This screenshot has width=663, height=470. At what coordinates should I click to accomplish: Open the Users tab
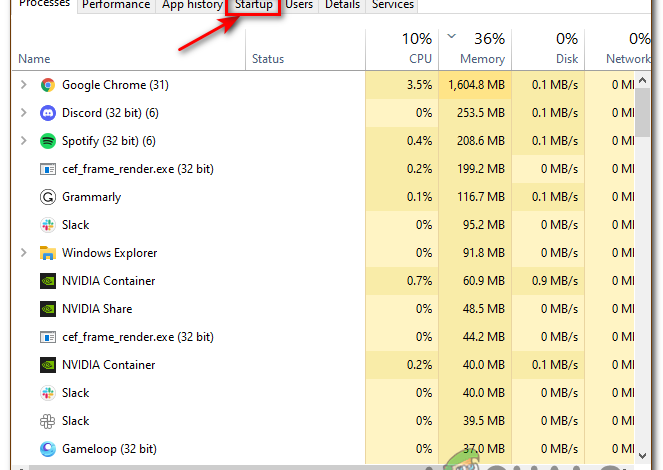point(299,5)
